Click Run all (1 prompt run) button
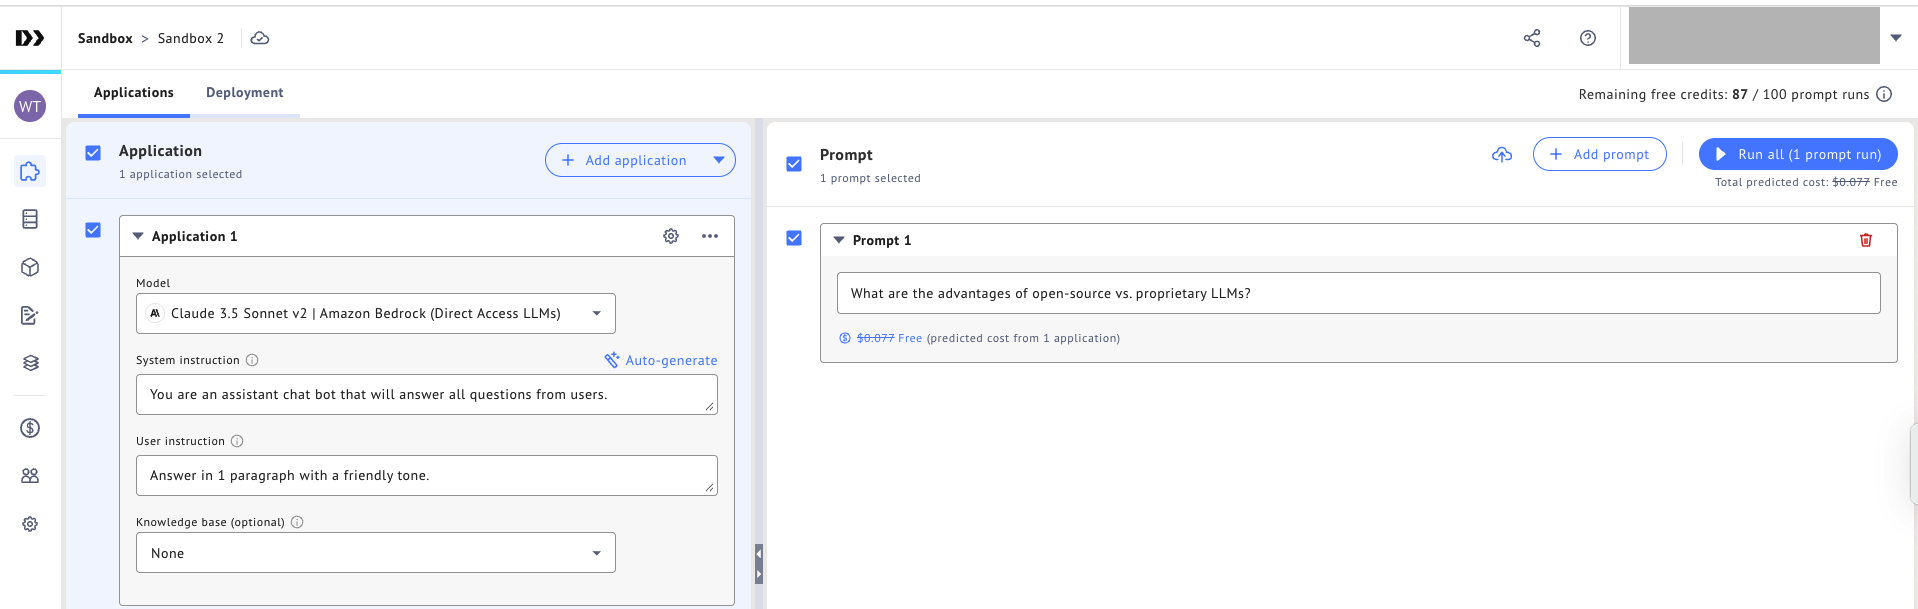This screenshot has height=609, width=1918. pos(1797,154)
